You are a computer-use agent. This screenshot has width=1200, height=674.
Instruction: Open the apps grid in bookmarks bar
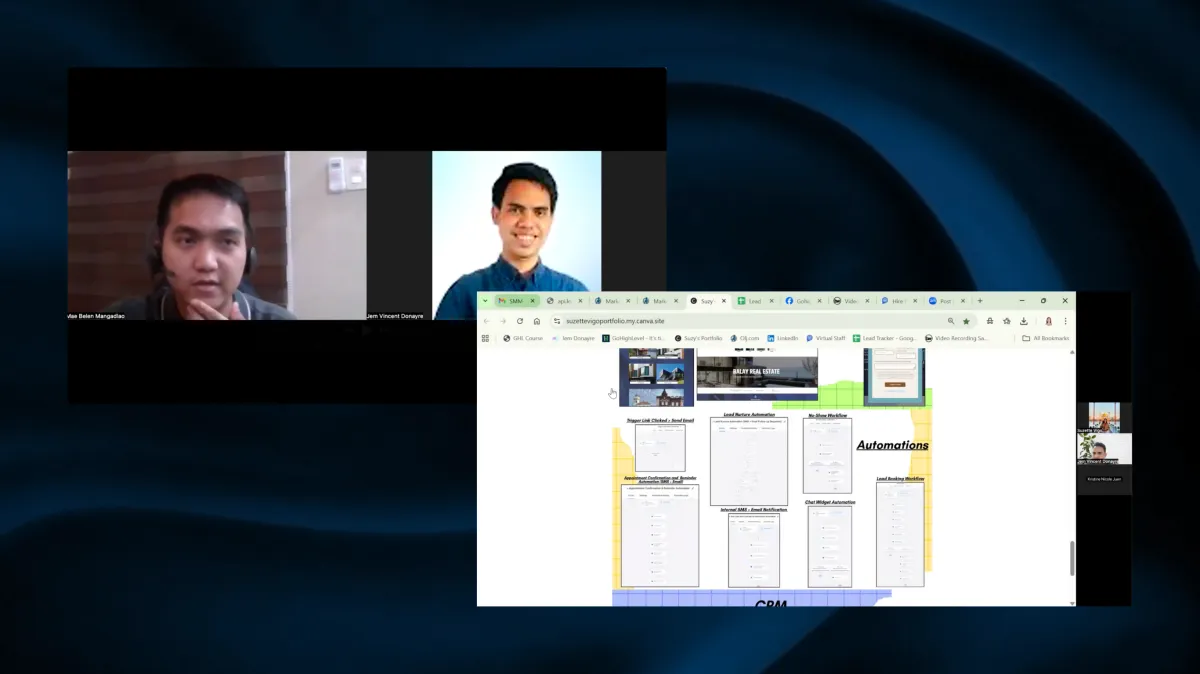[486, 338]
